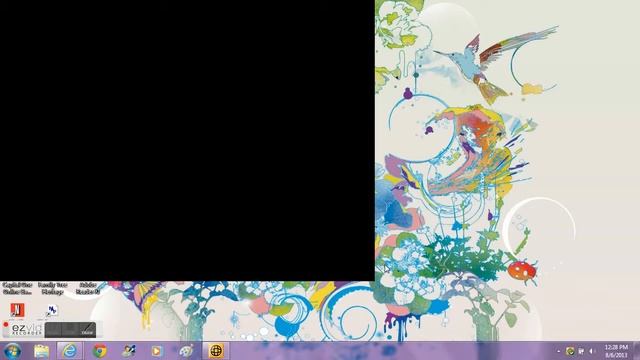The image size is (640, 360).
Task: Select the middle desktop icon label in the label row
Action: [x=53, y=288]
